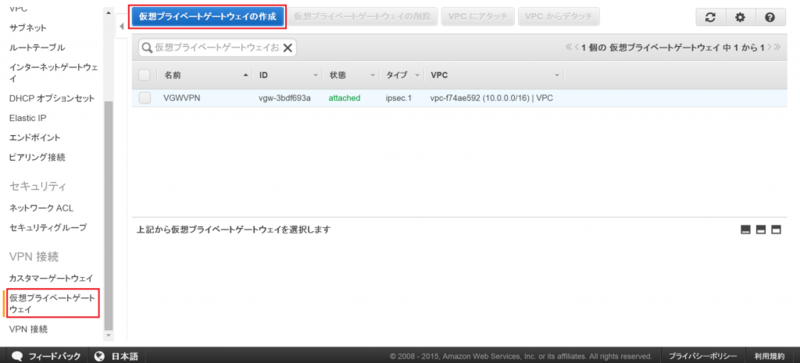Open セキュリティグループ in the sidebar

(48, 228)
